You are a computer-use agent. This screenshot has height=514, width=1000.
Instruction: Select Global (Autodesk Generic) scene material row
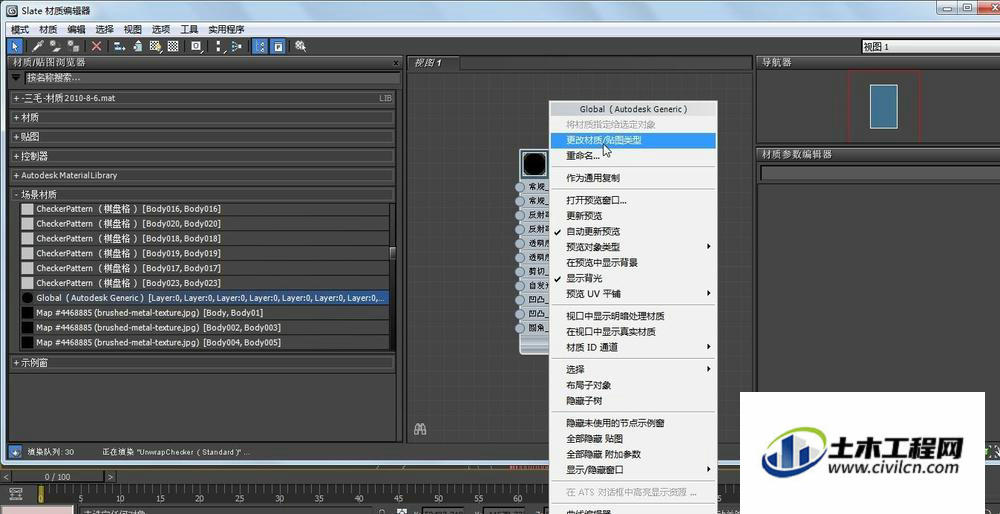tap(204, 298)
